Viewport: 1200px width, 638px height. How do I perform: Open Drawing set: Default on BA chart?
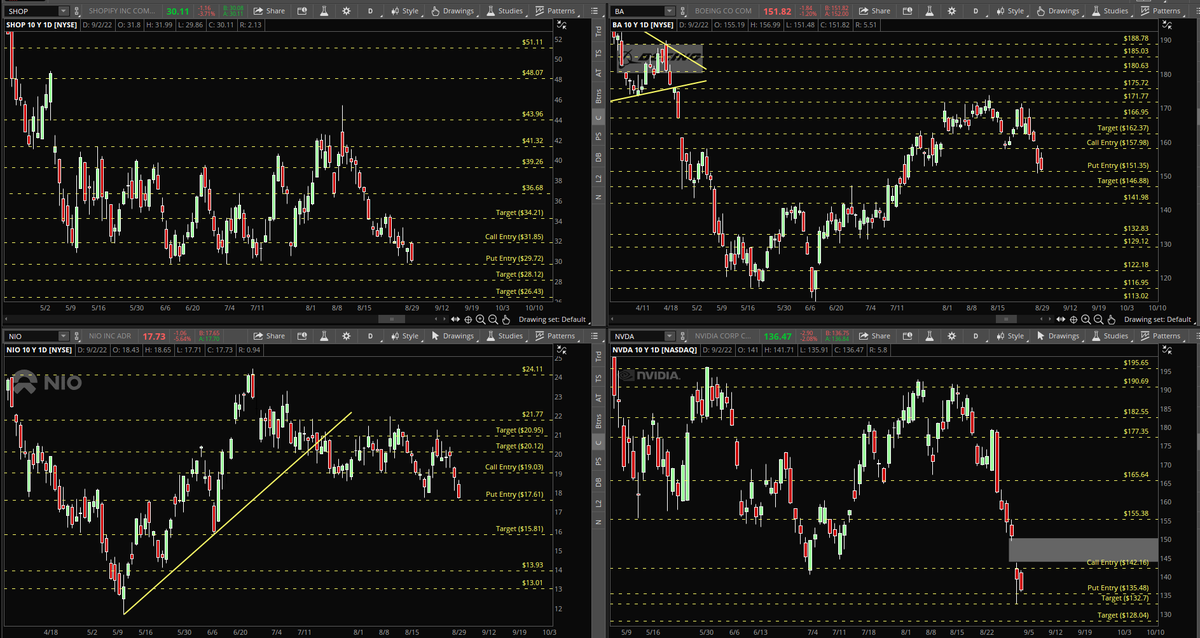(1157, 320)
